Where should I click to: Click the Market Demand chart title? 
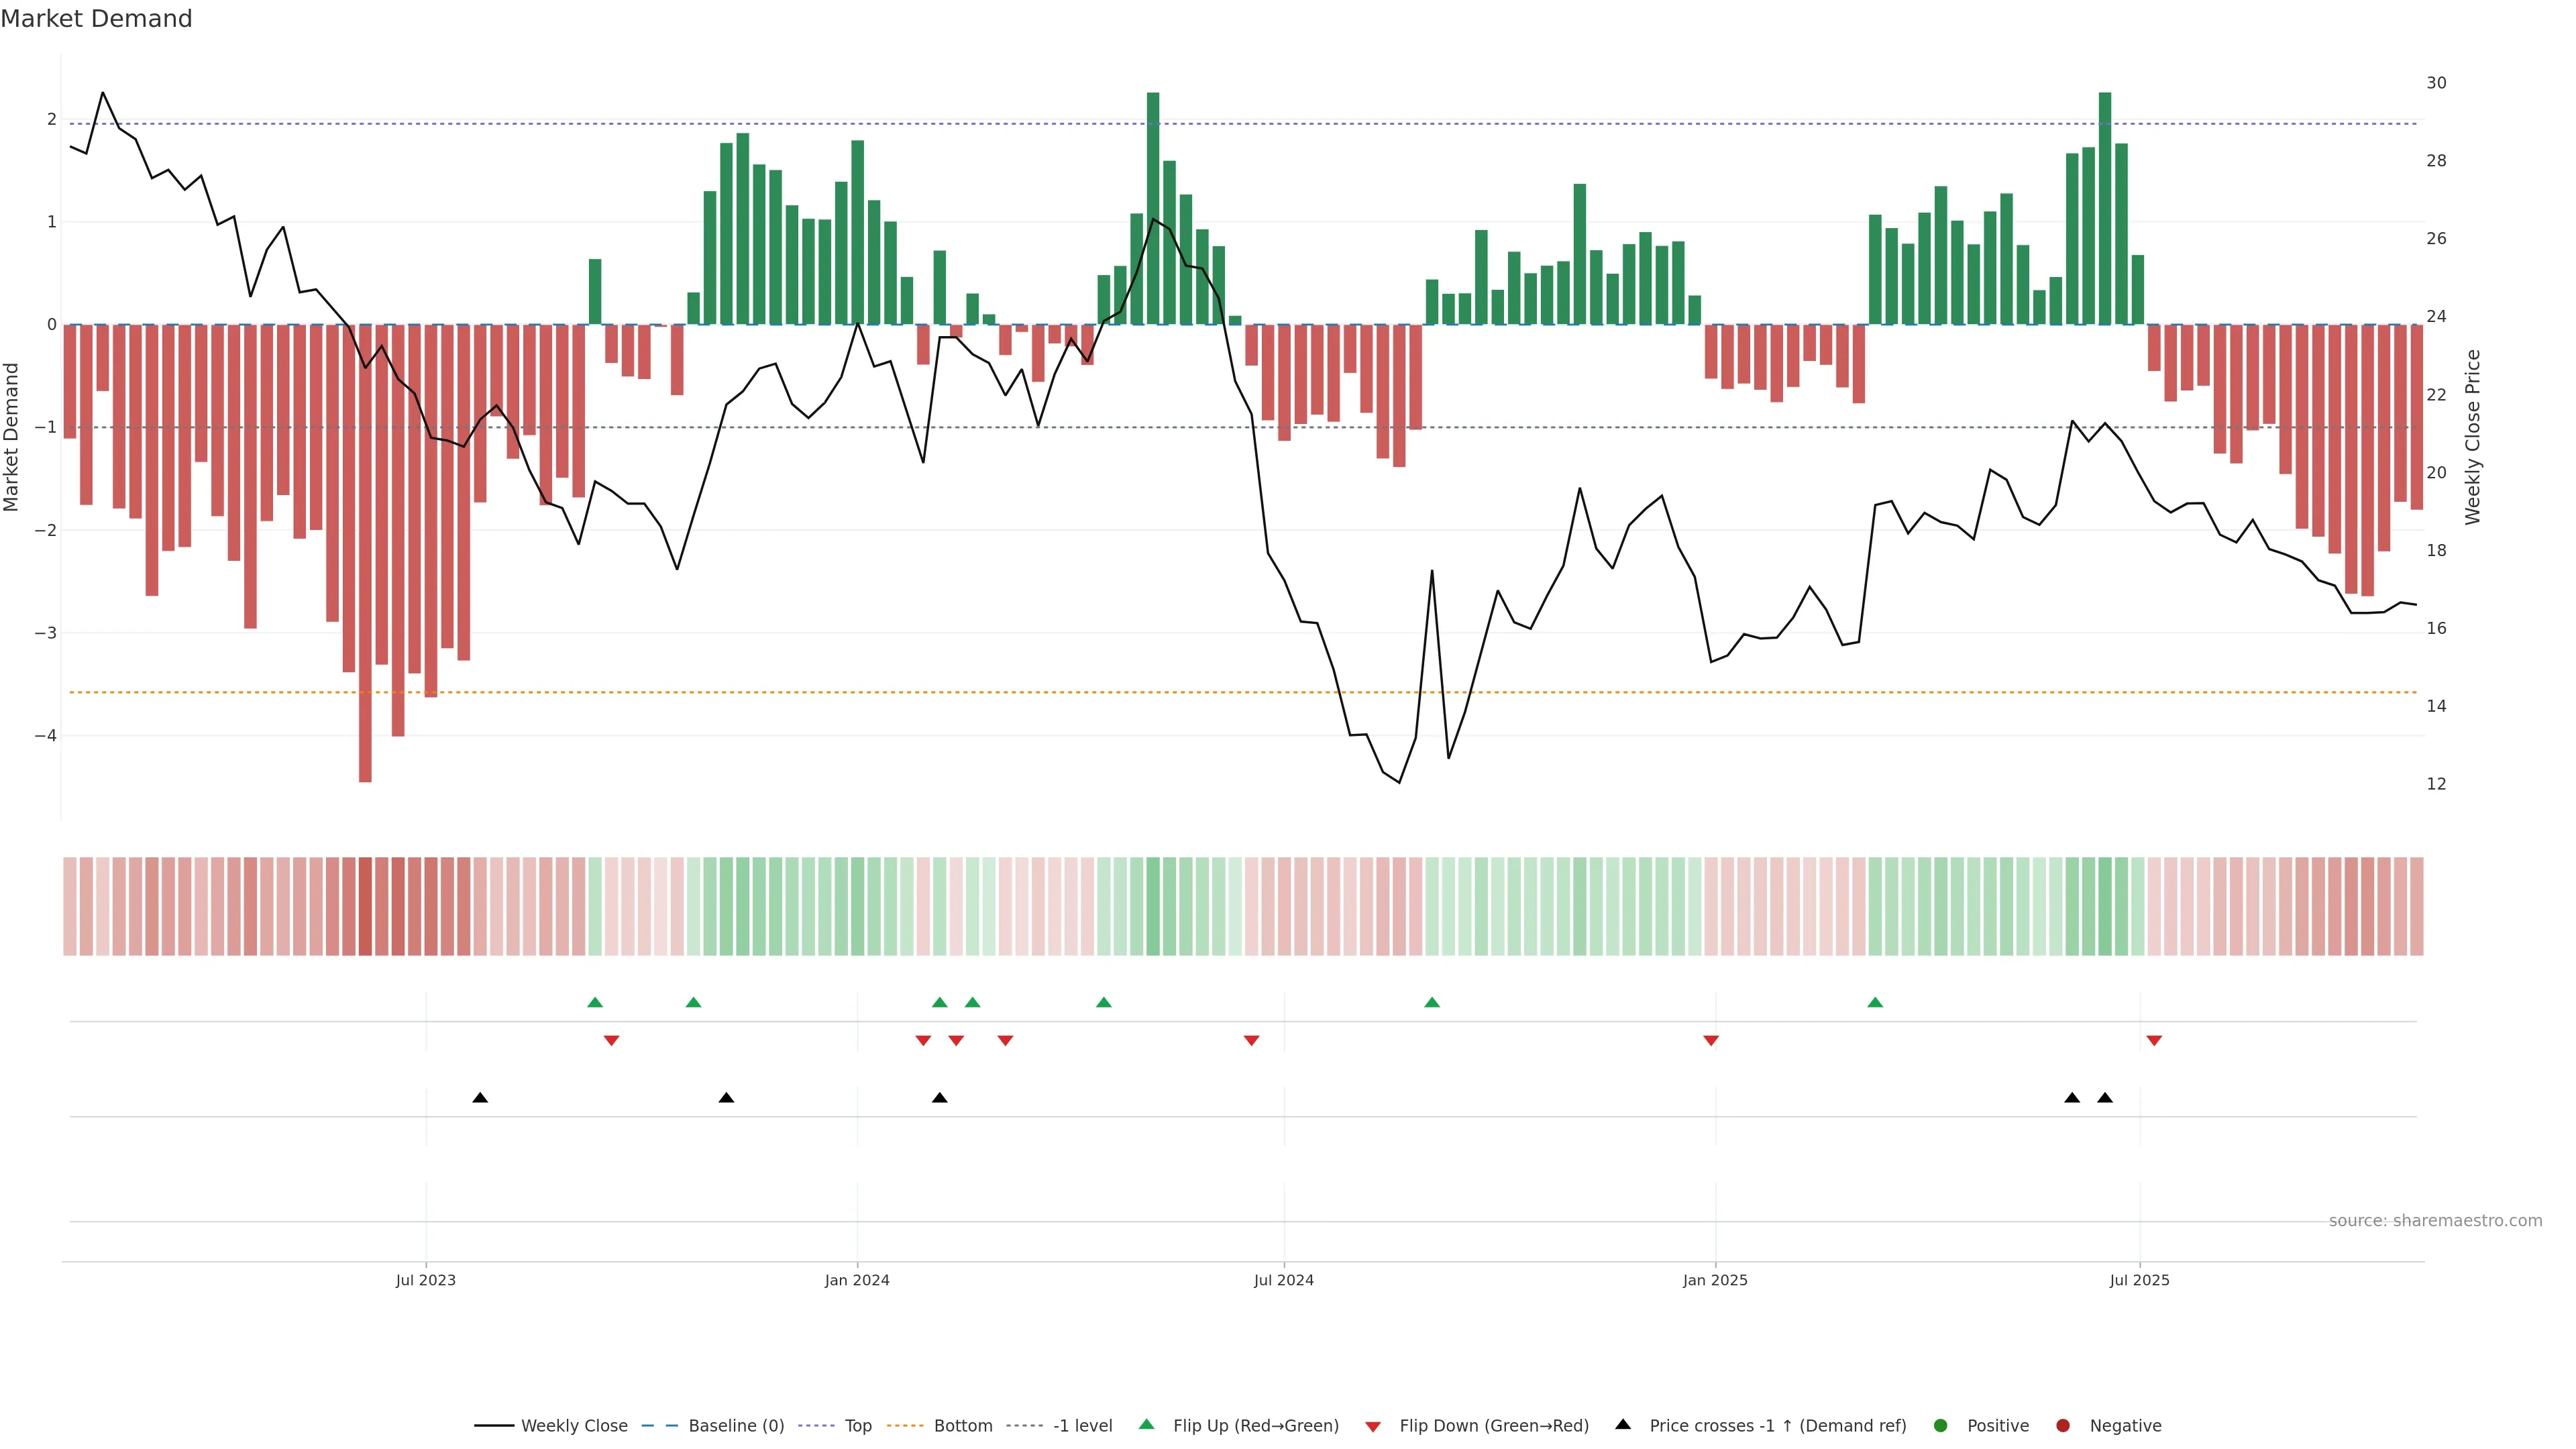tap(96, 19)
